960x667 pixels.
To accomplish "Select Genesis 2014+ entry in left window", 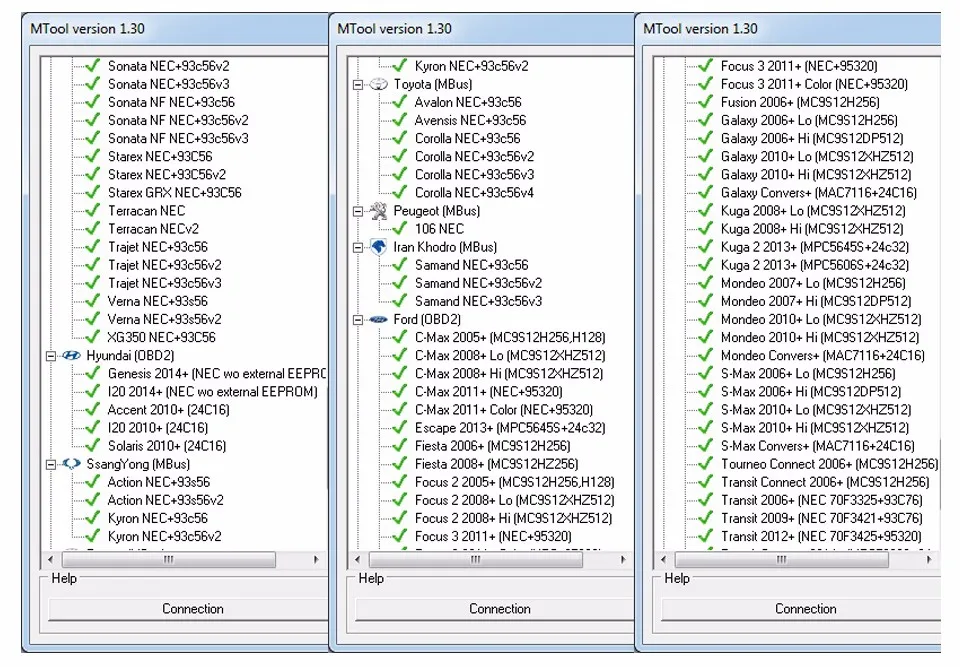I will [217, 373].
